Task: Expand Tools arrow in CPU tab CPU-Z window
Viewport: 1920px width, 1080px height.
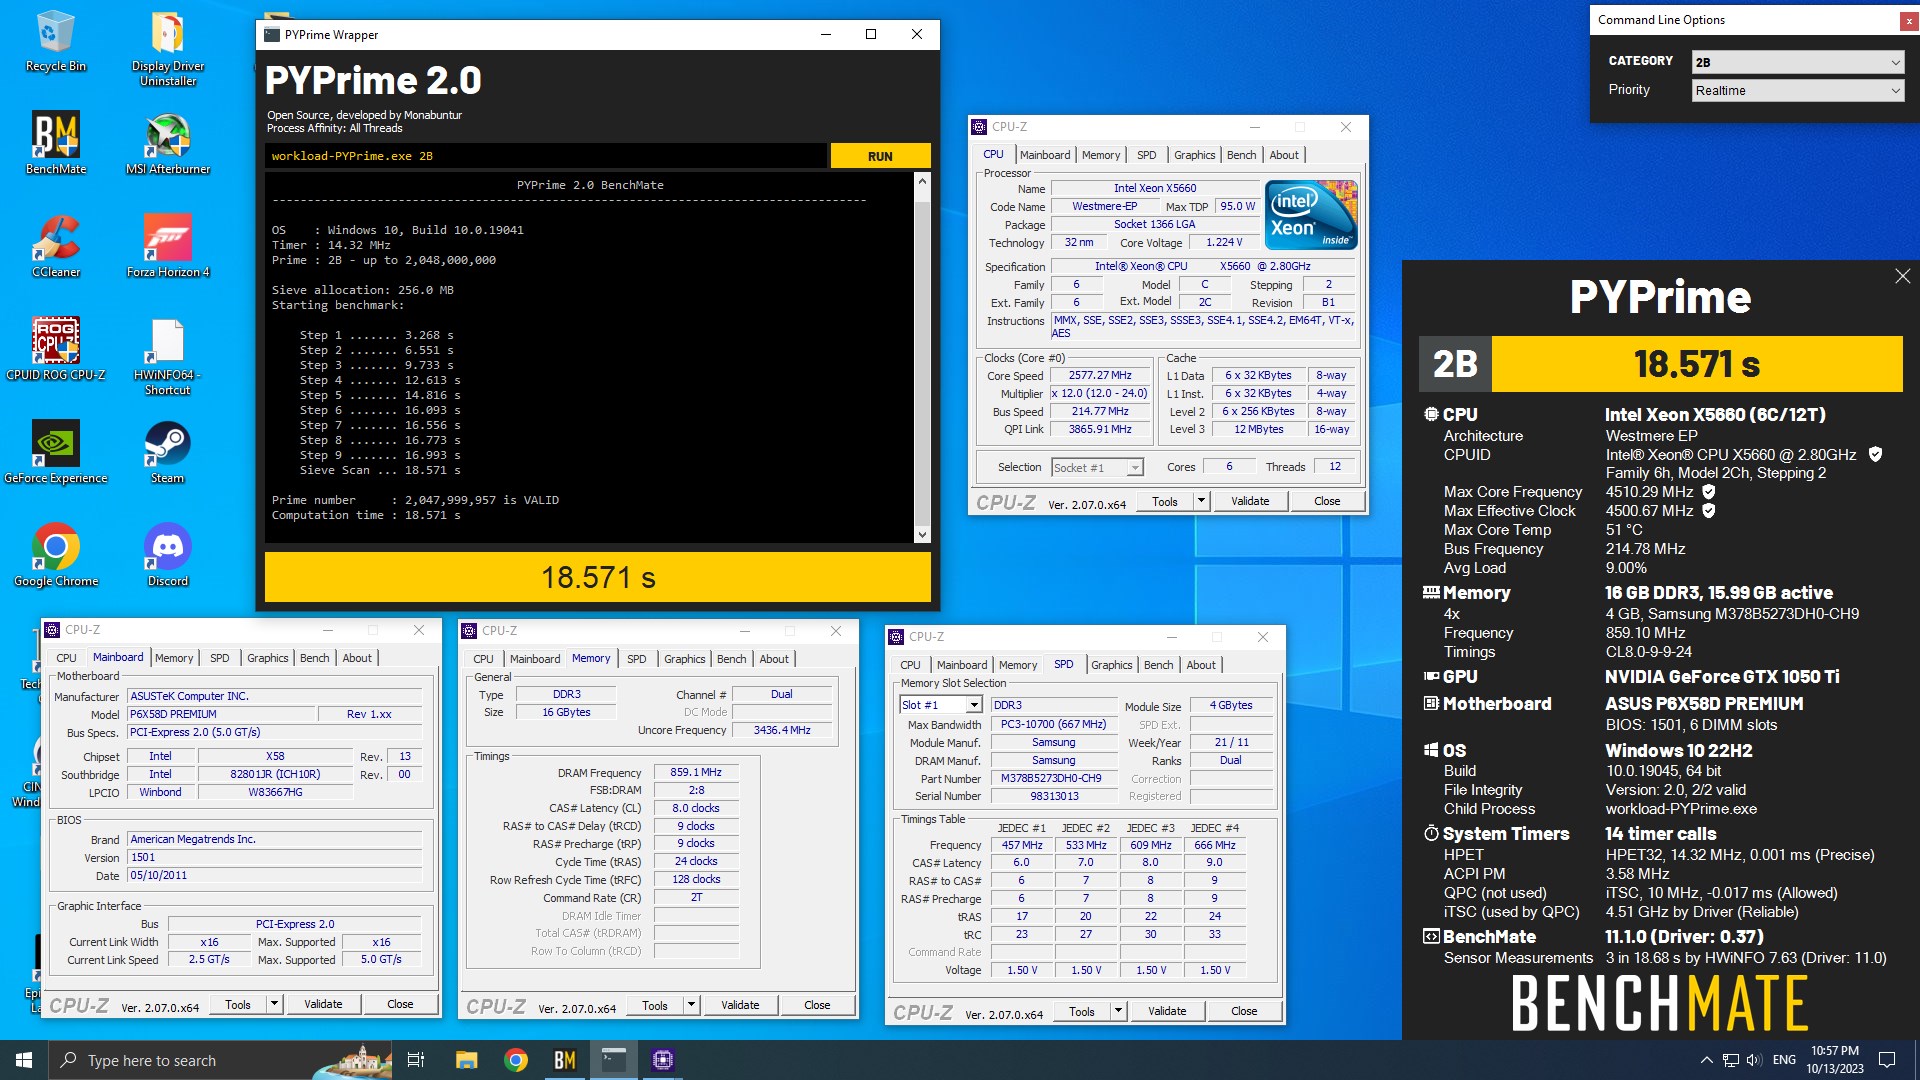Action: 1201,501
